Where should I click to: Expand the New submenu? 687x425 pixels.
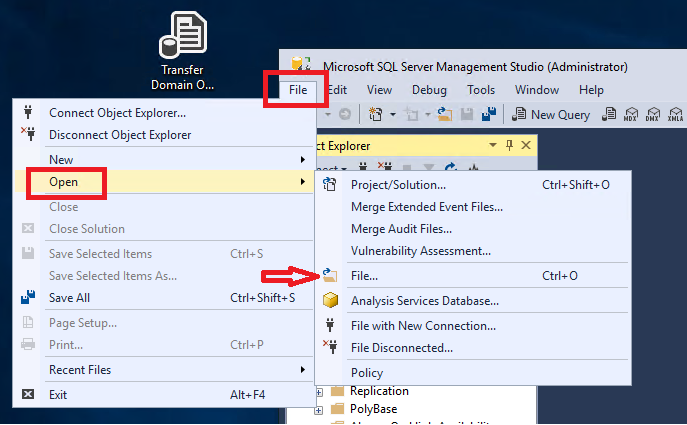point(164,159)
